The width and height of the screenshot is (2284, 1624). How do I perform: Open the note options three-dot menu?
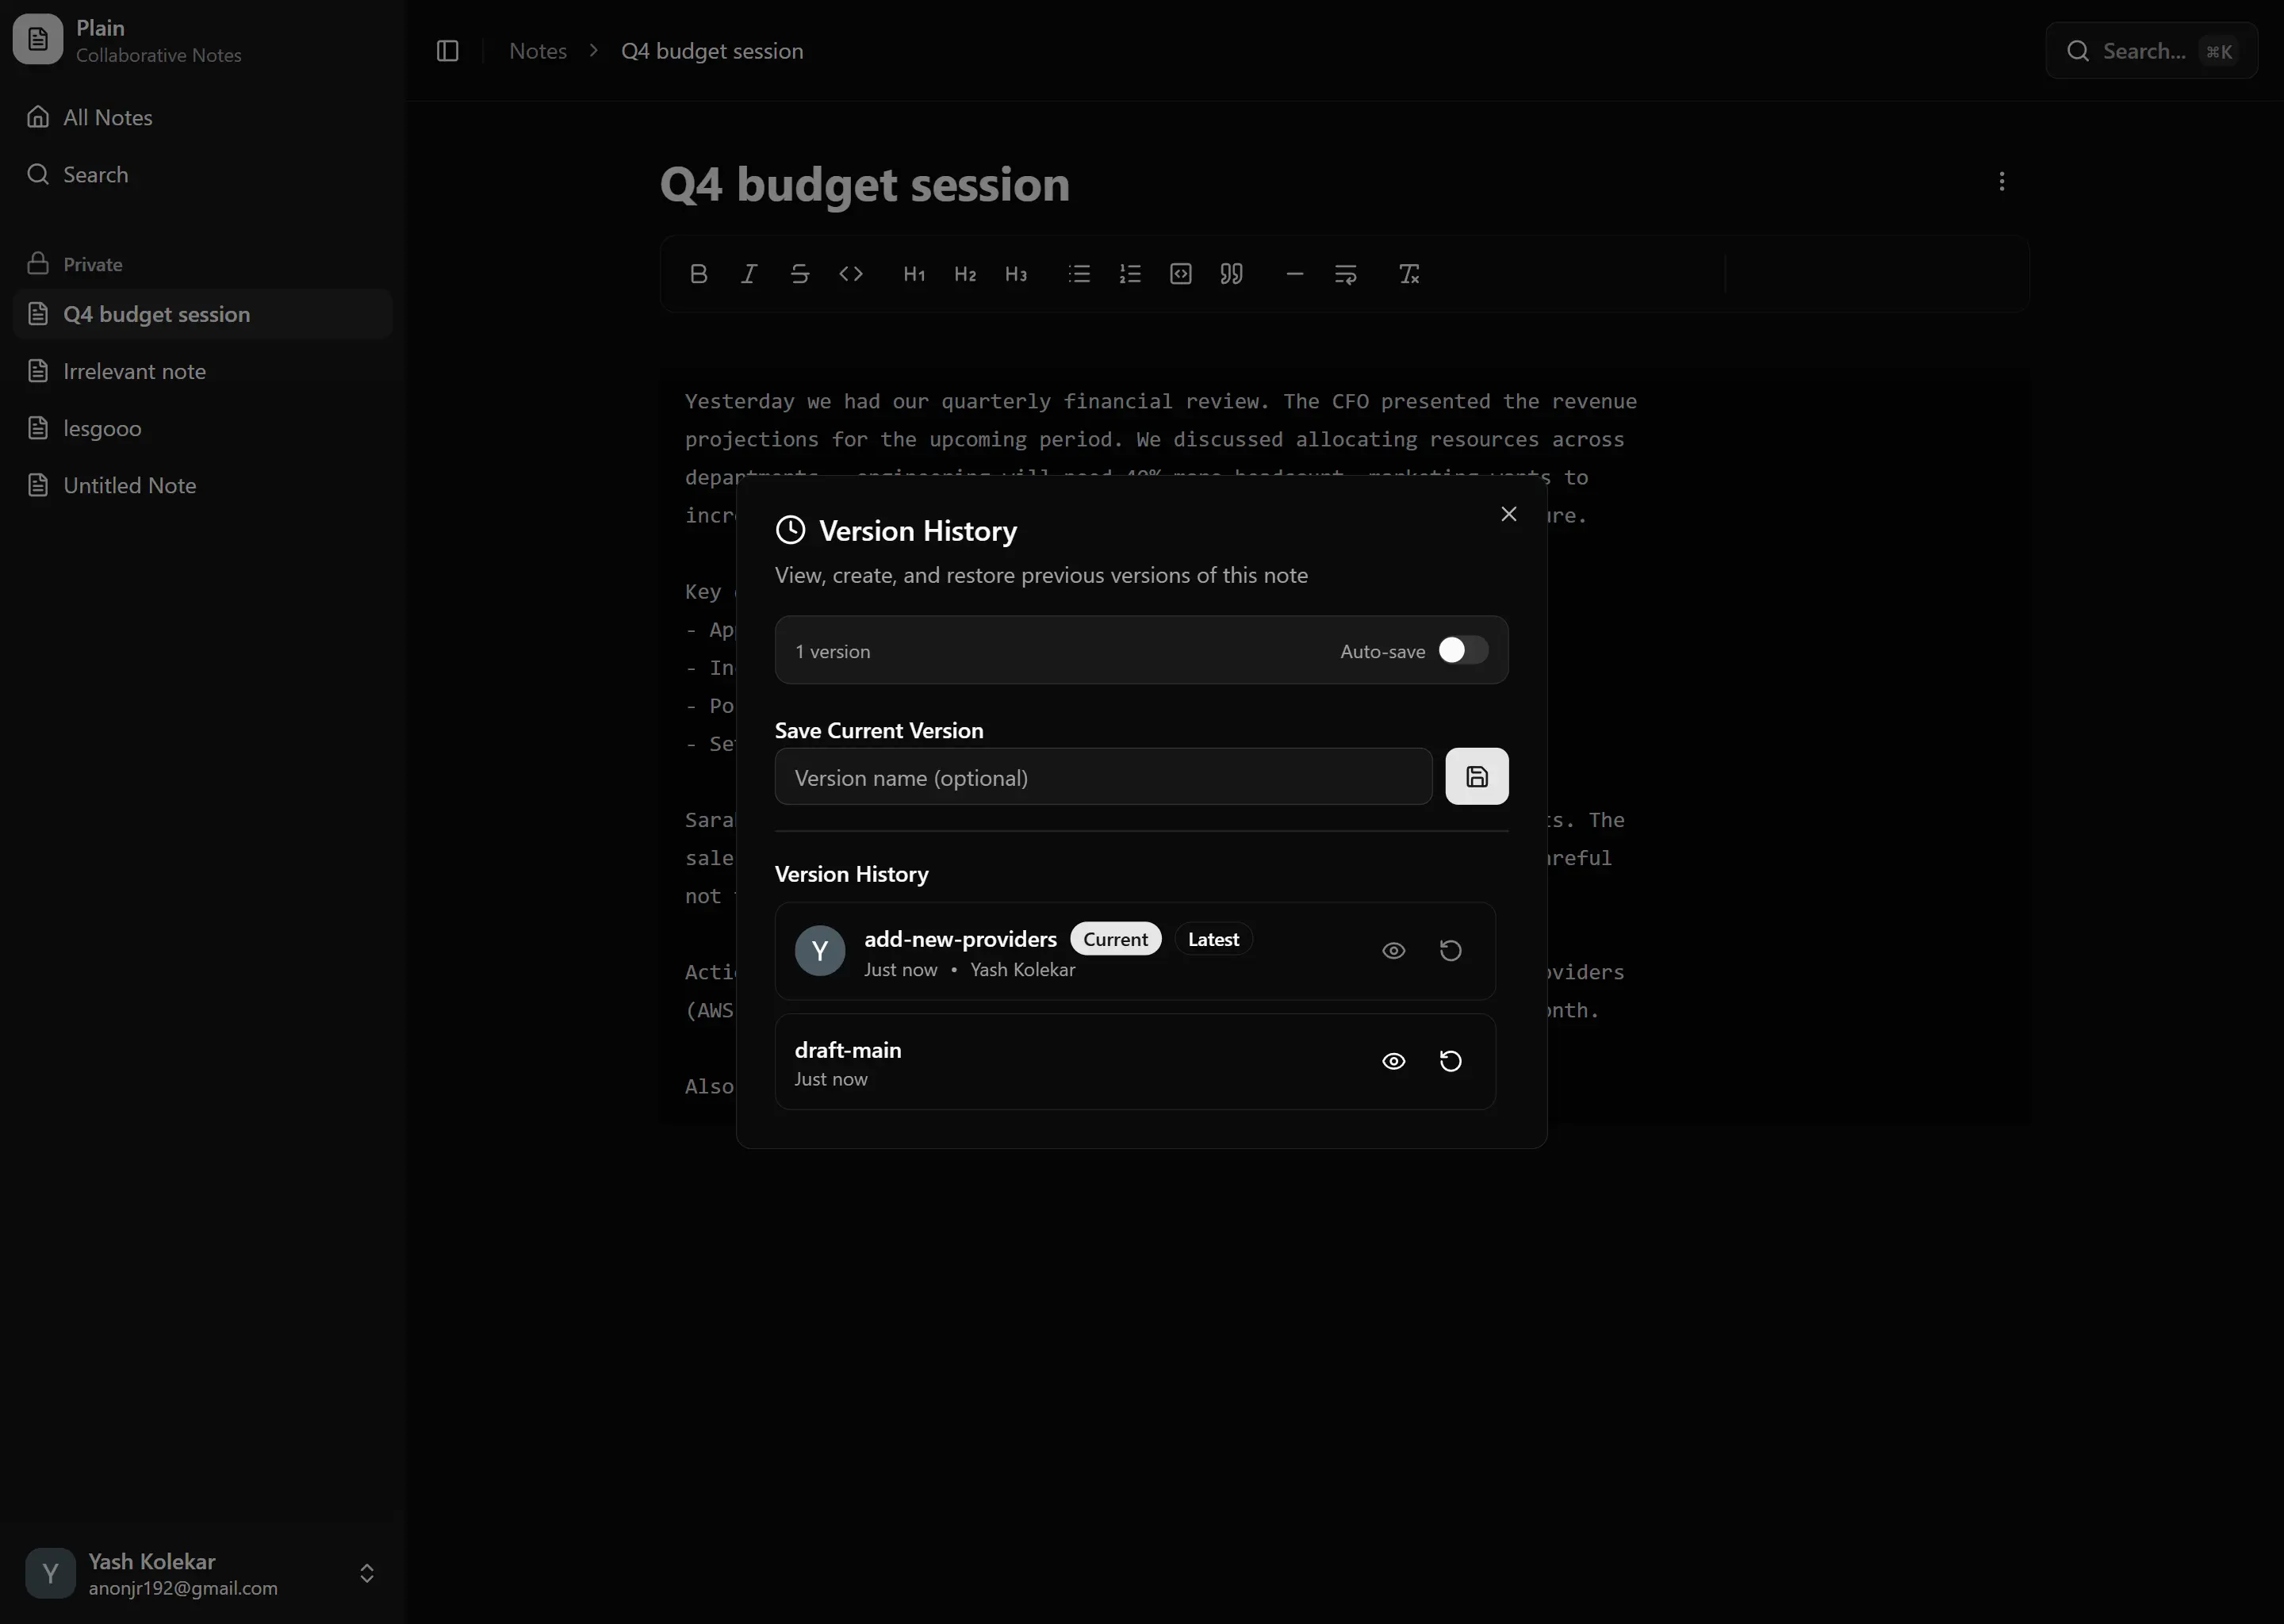(2002, 181)
